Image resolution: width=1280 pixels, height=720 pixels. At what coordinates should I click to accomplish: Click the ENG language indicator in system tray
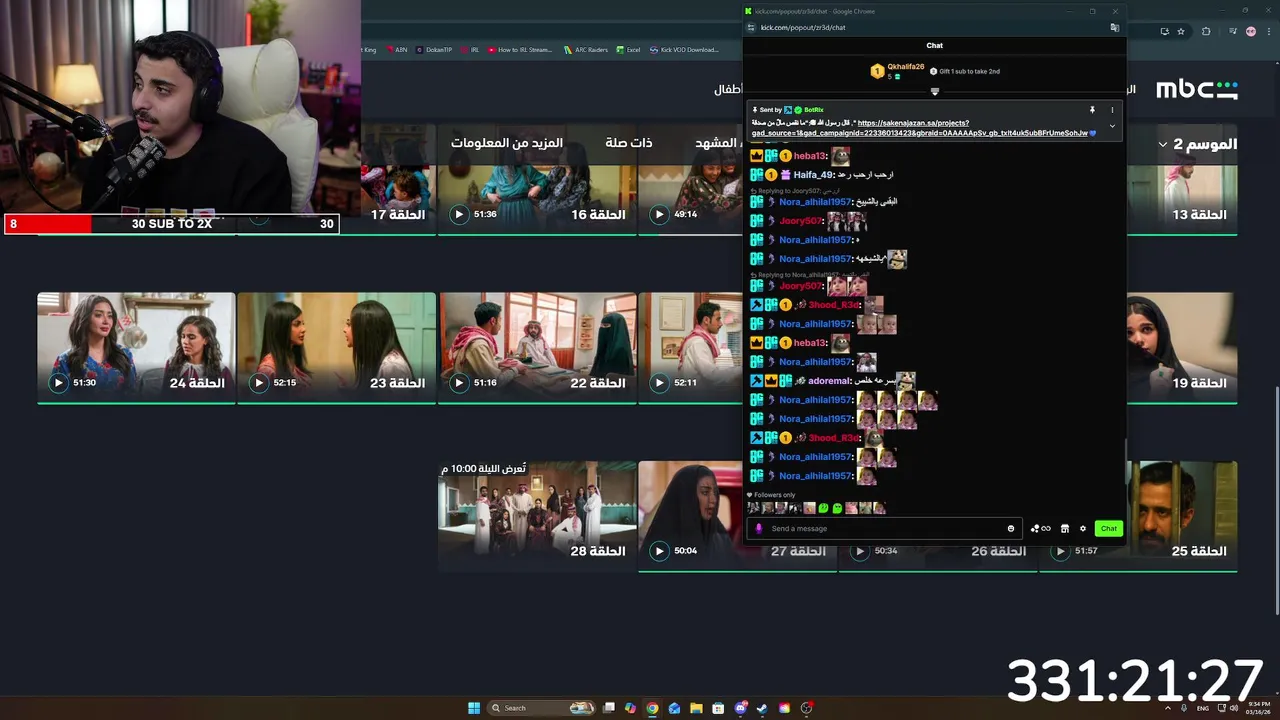pos(1203,708)
